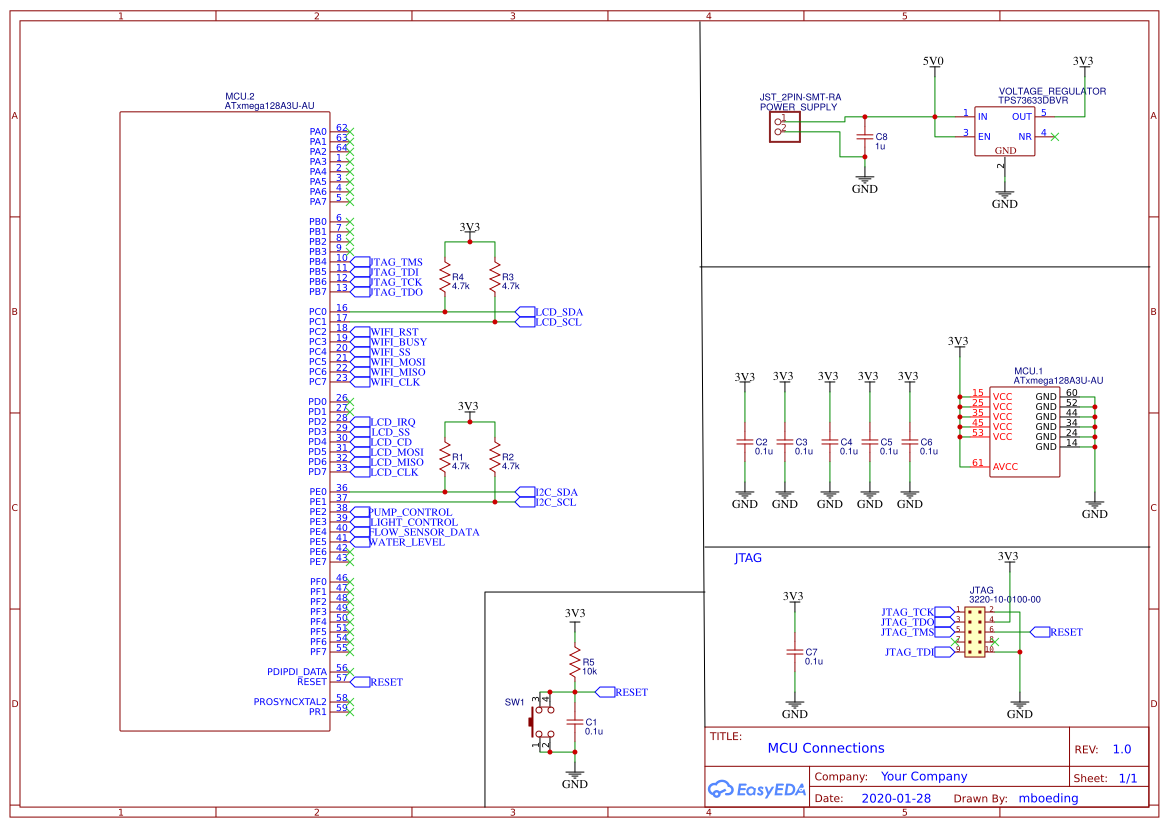This screenshot has width=1169, height=828.
Task: Click the "5V0" power net label
Action: pos(933,61)
